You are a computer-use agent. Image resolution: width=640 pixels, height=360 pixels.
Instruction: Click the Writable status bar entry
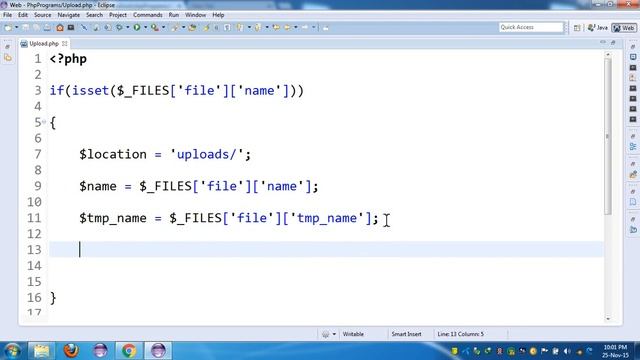tap(353, 334)
